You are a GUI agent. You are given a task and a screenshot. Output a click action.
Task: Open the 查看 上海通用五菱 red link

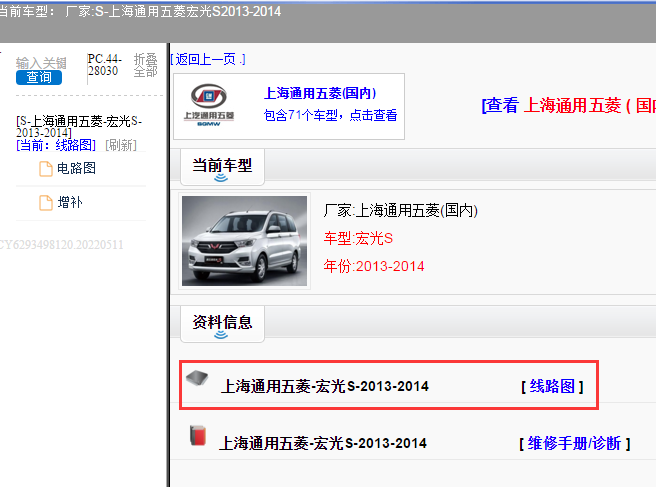pos(568,105)
